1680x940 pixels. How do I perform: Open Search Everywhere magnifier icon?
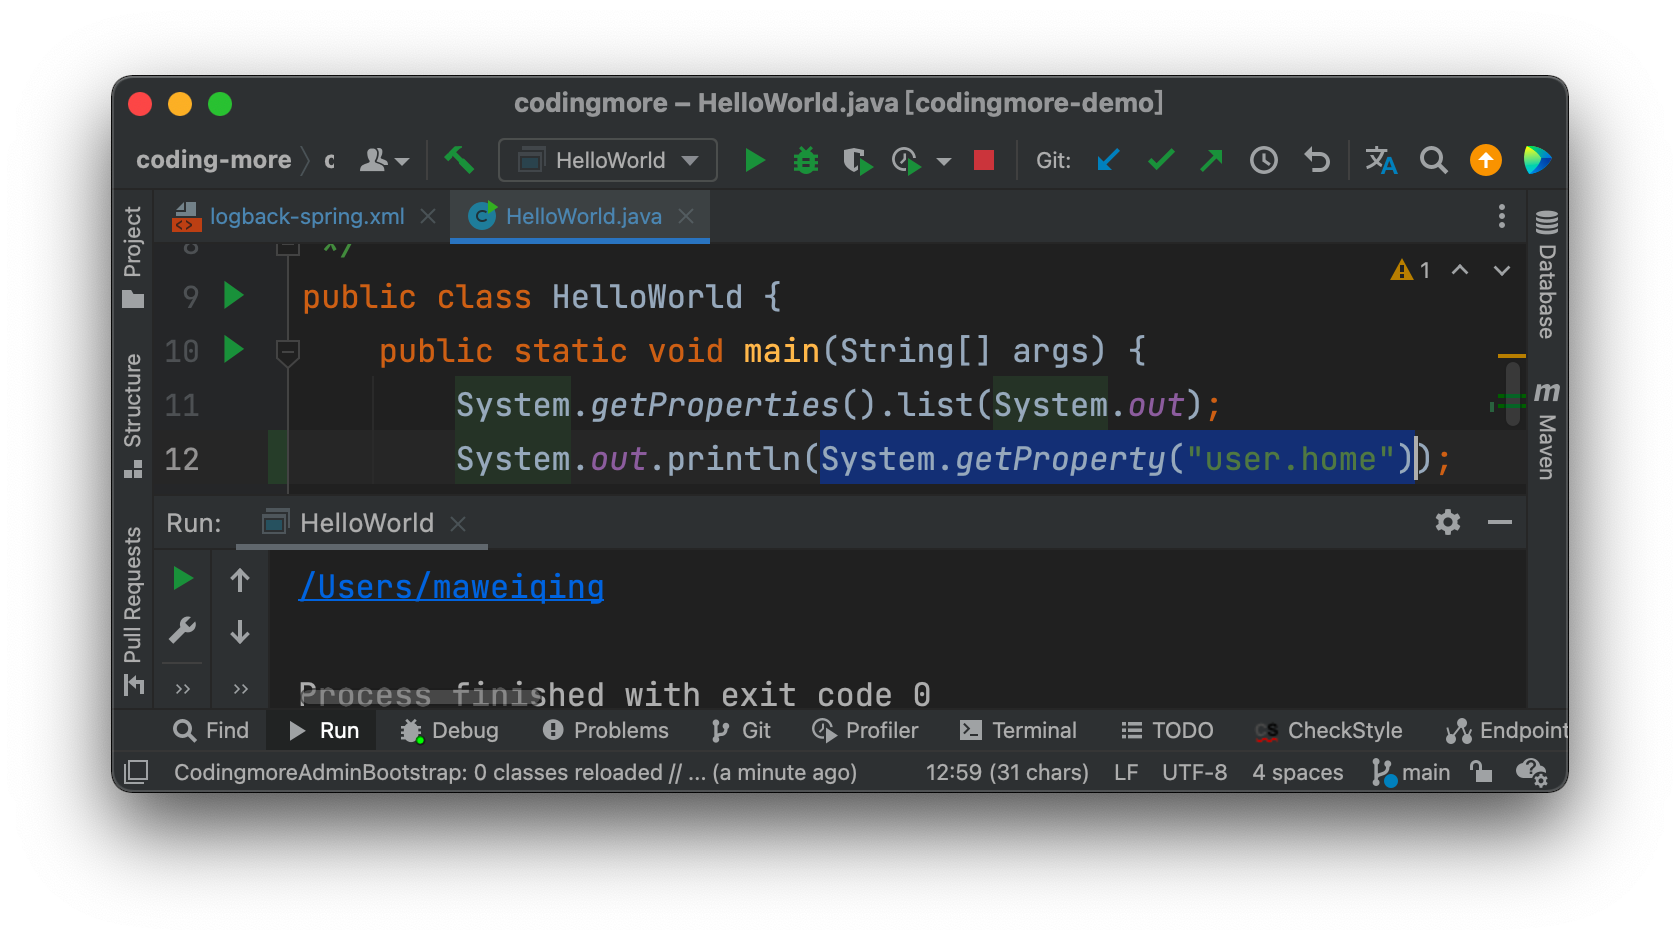click(1433, 160)
